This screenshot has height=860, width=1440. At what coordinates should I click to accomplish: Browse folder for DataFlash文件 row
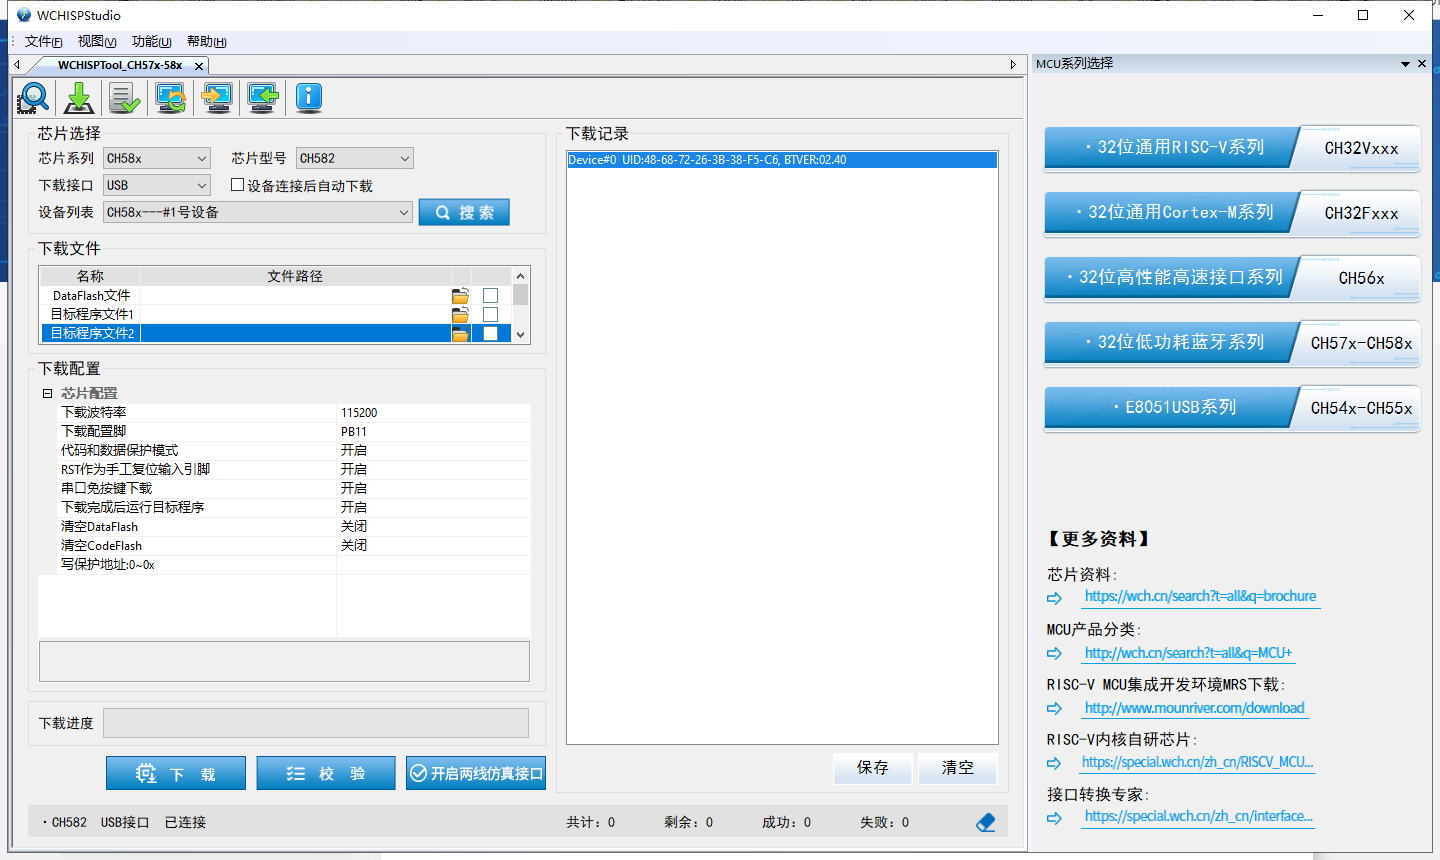pyautogui.click(x=460, y=296)
